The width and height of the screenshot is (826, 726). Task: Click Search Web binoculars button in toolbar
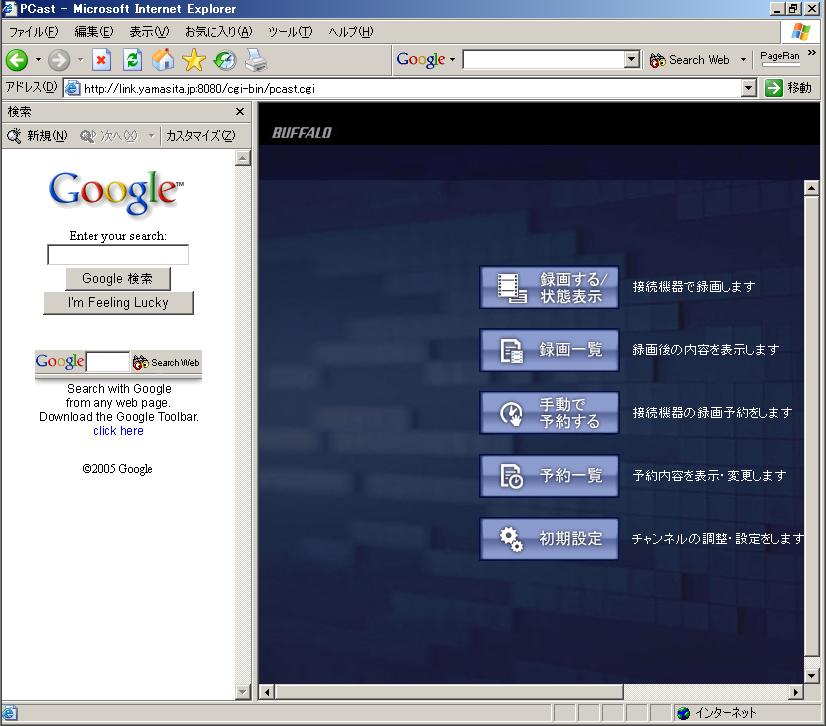coord(690,60)
